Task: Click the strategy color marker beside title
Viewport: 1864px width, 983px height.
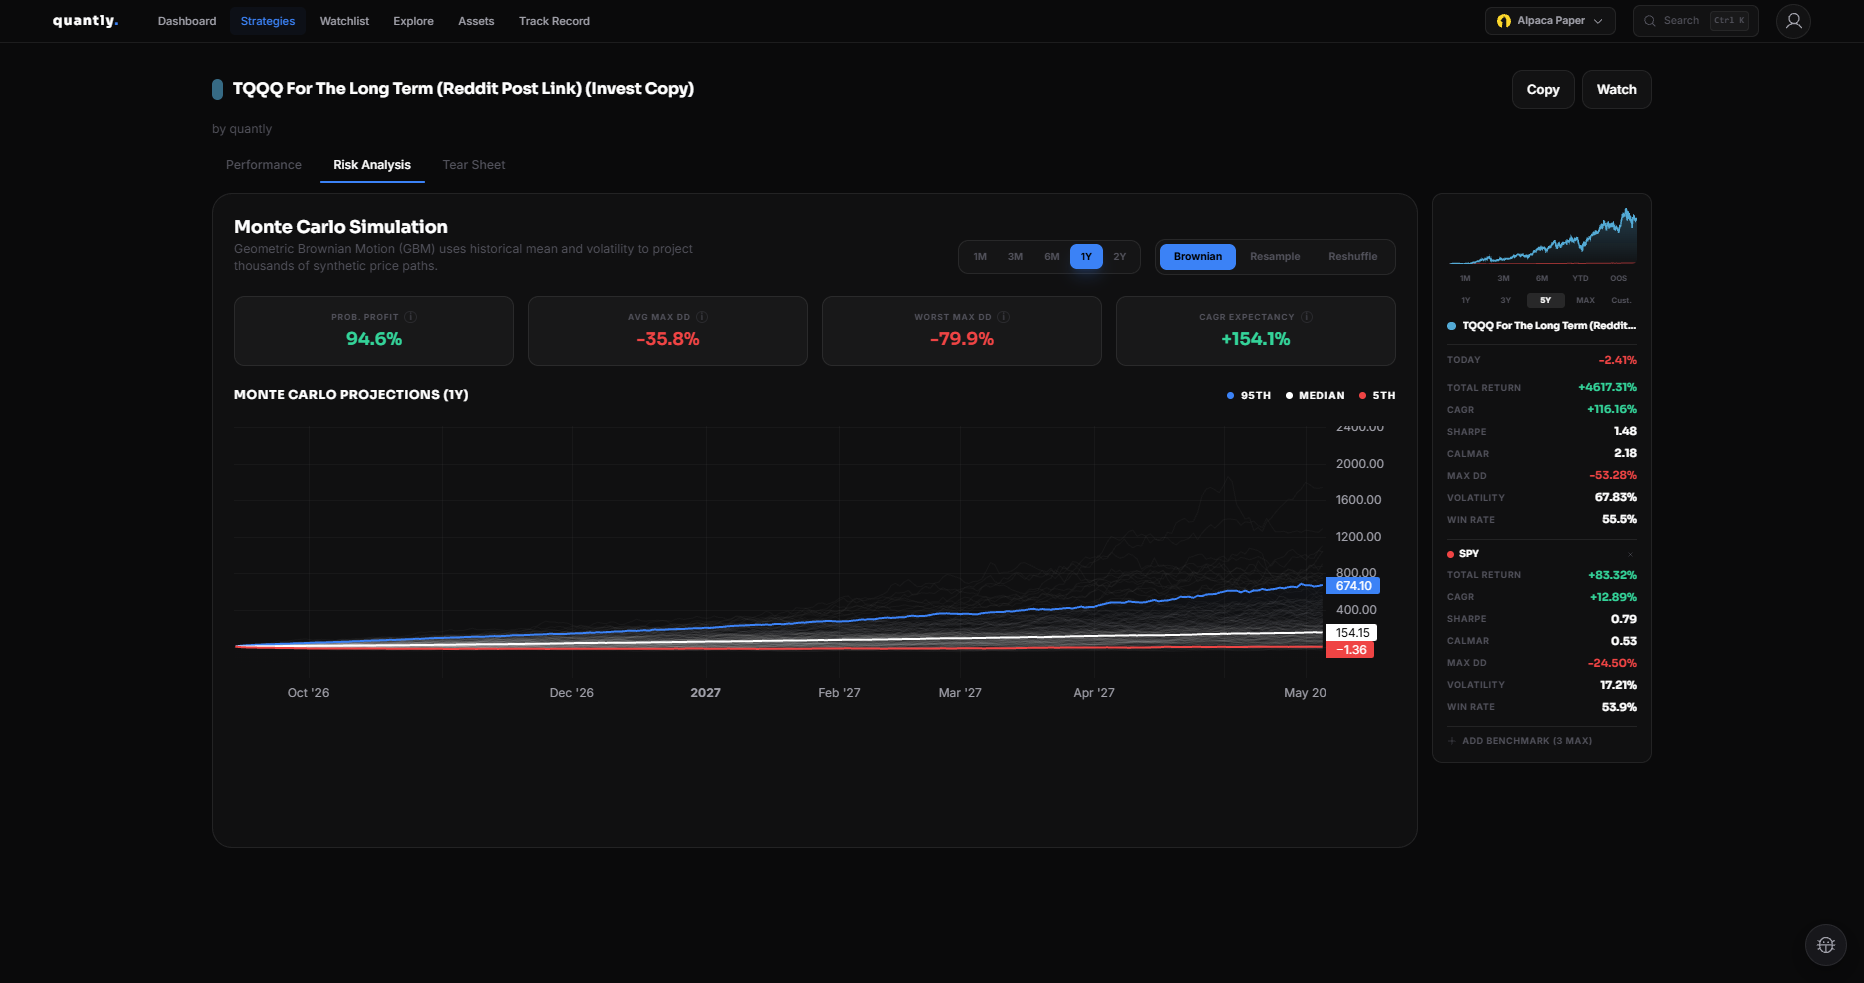Action: (x=217, y=89)
